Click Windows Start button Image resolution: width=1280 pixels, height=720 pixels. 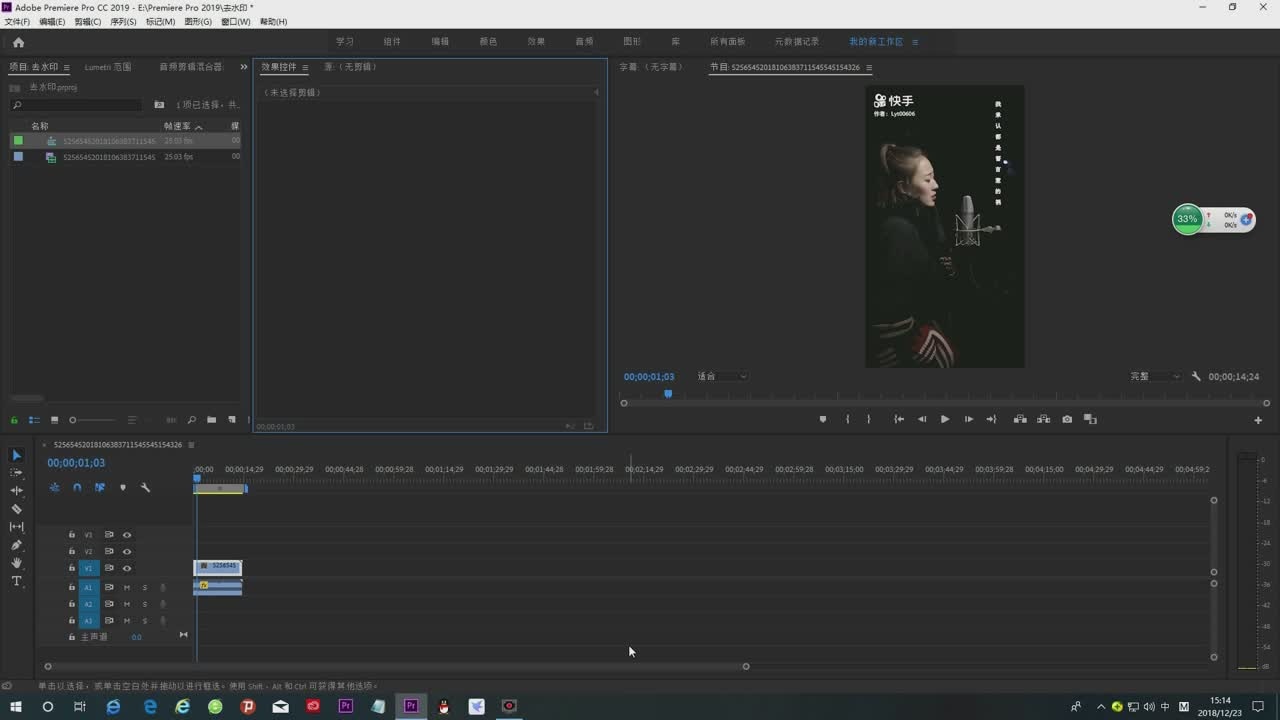tap(16, 706)
